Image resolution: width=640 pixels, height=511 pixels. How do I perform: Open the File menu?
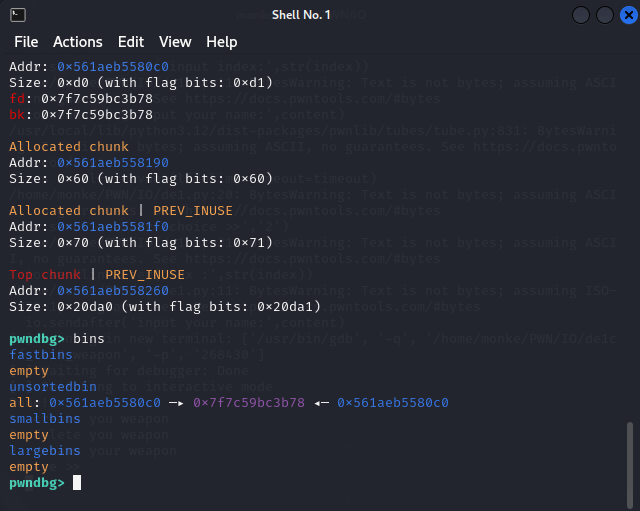point(26,42)
